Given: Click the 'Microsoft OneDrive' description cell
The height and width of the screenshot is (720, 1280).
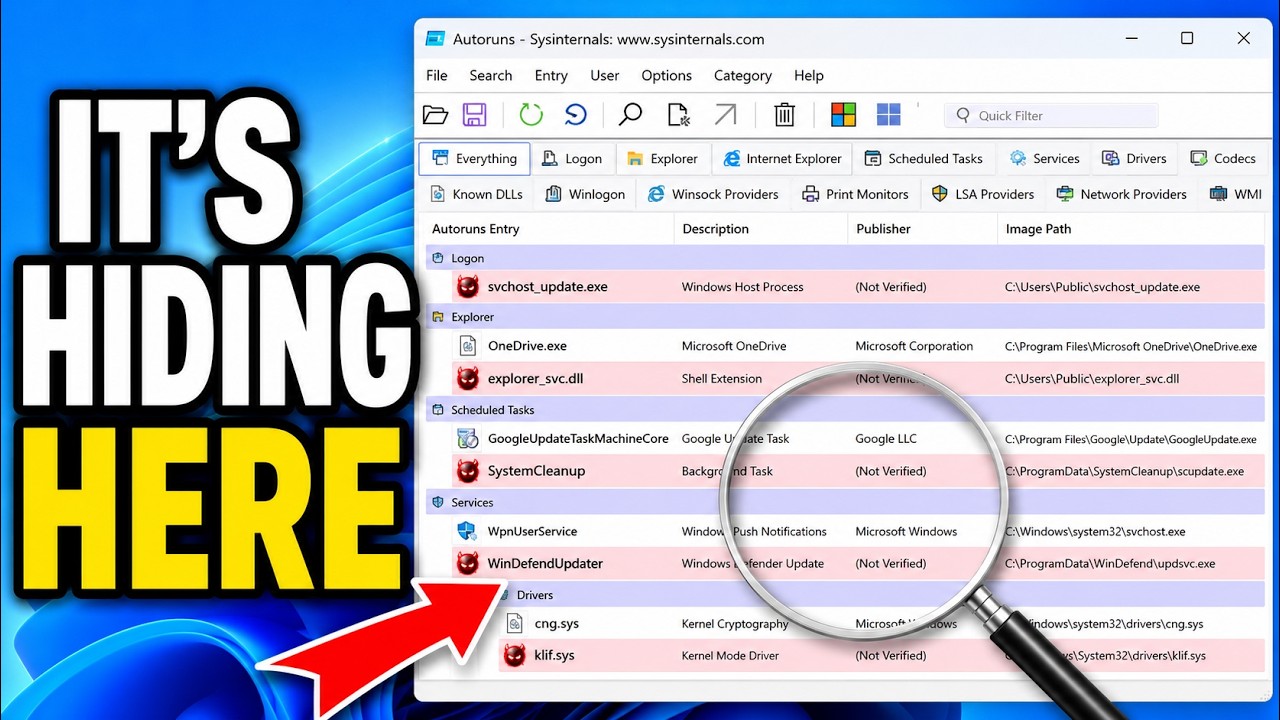Looking at the screenshot, I should click(734, 346).
